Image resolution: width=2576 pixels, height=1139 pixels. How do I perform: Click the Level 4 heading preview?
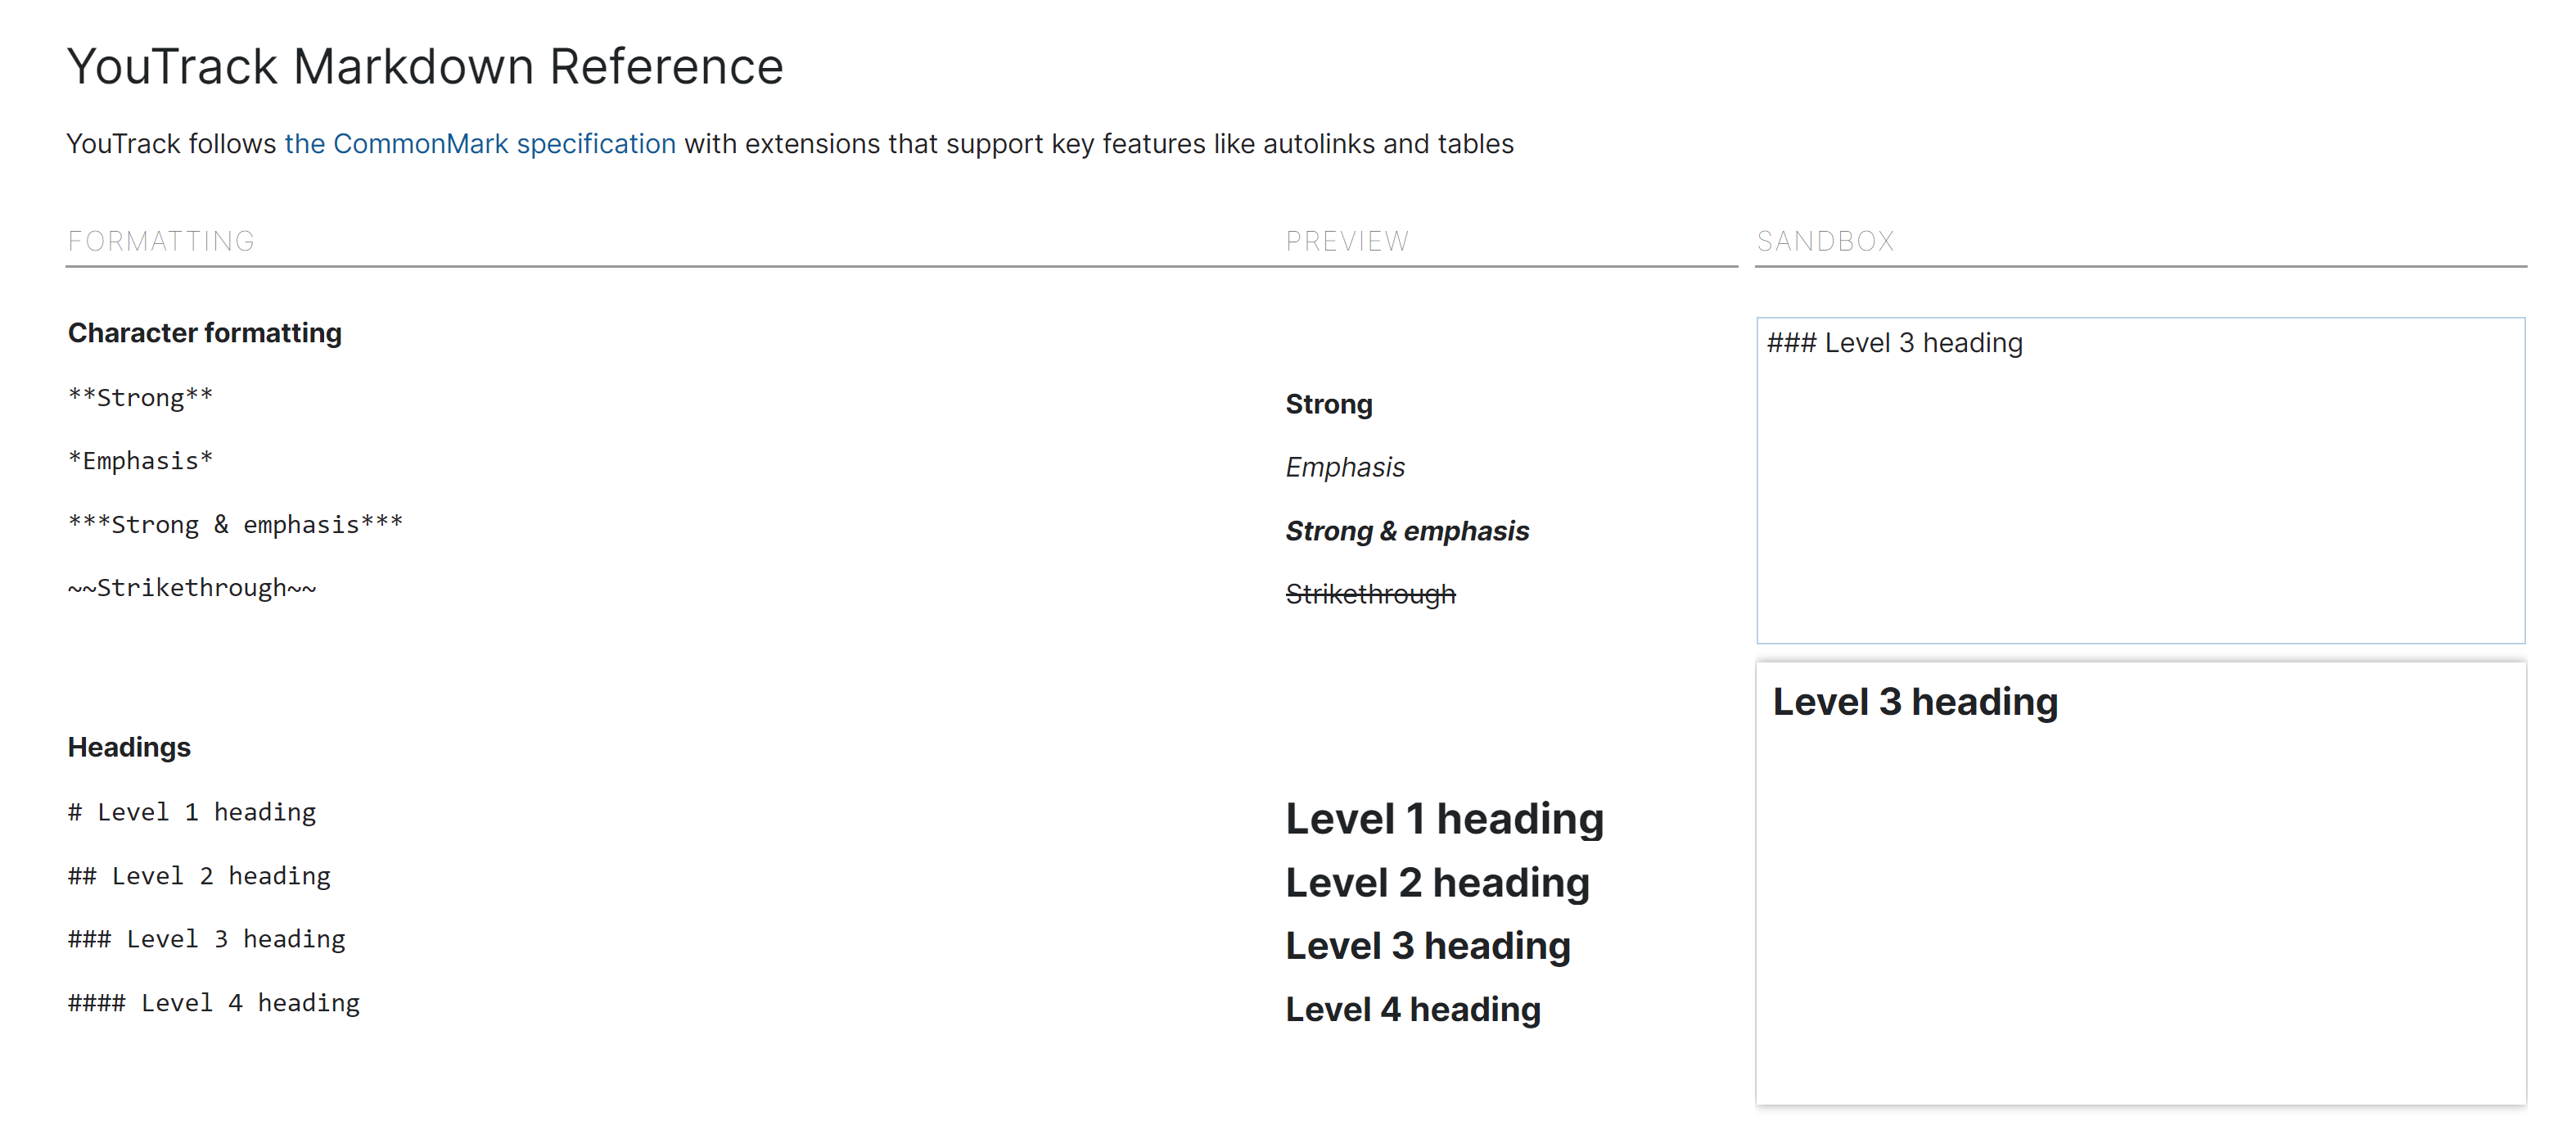(1412, 1010)
